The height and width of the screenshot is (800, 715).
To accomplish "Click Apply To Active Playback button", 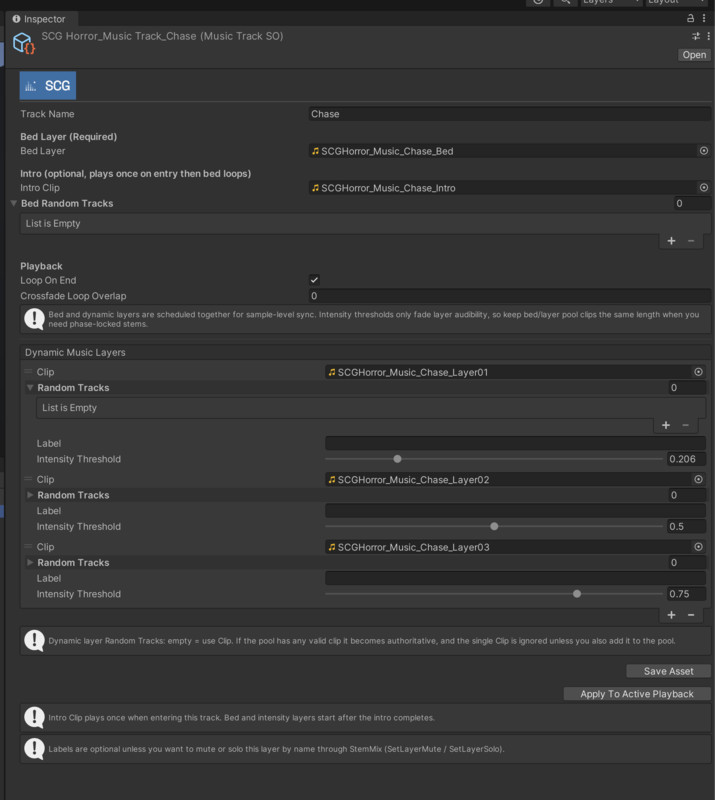I will pos(637,694).
